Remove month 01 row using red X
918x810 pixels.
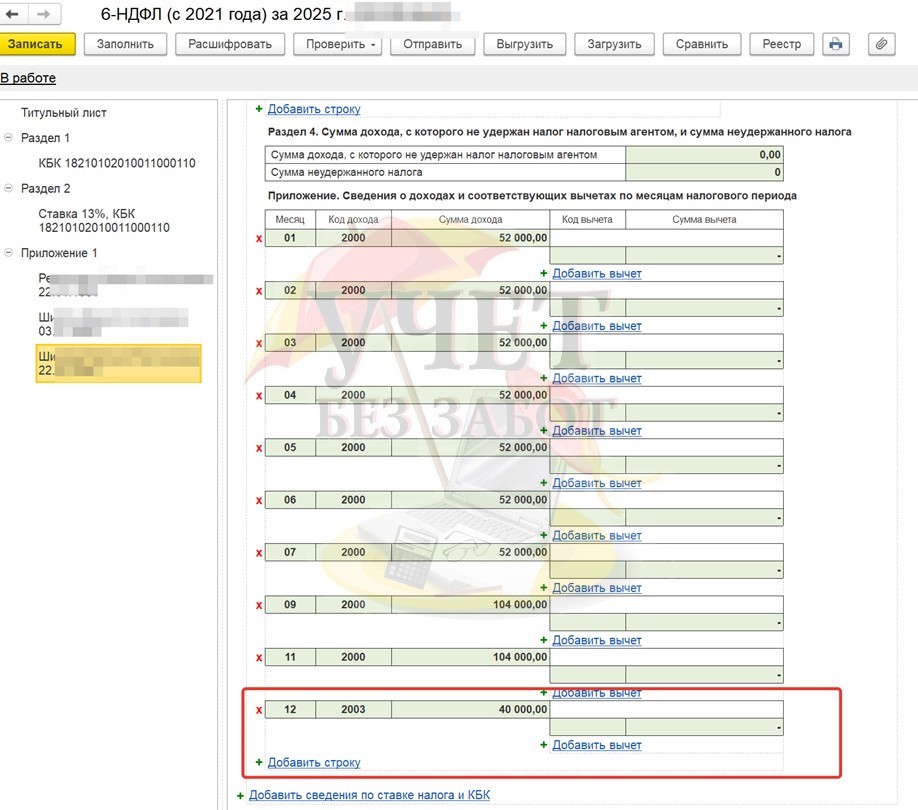point(259,238)
